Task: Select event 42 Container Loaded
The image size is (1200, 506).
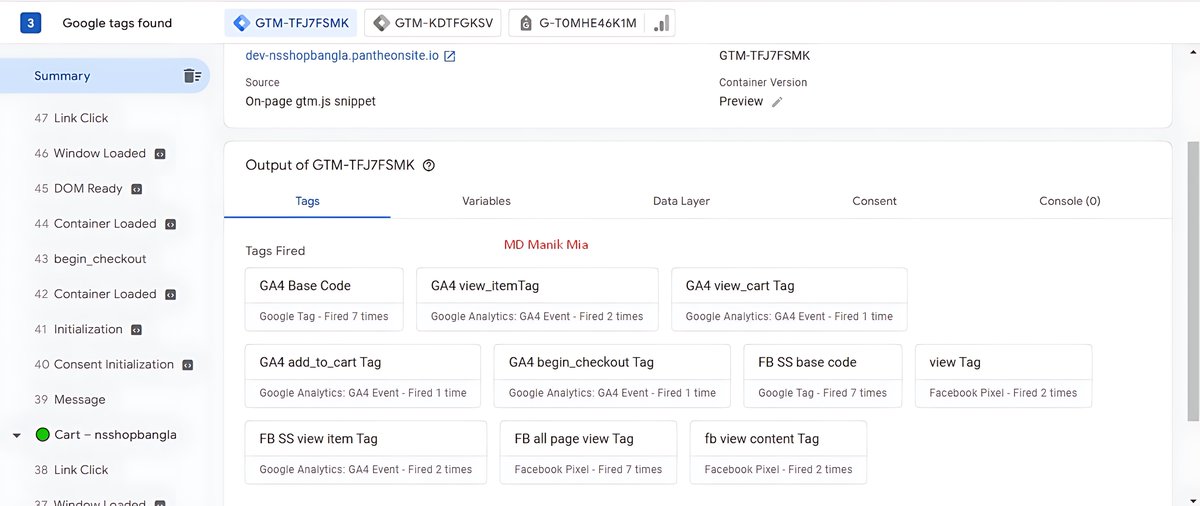Action: [104, 294]
